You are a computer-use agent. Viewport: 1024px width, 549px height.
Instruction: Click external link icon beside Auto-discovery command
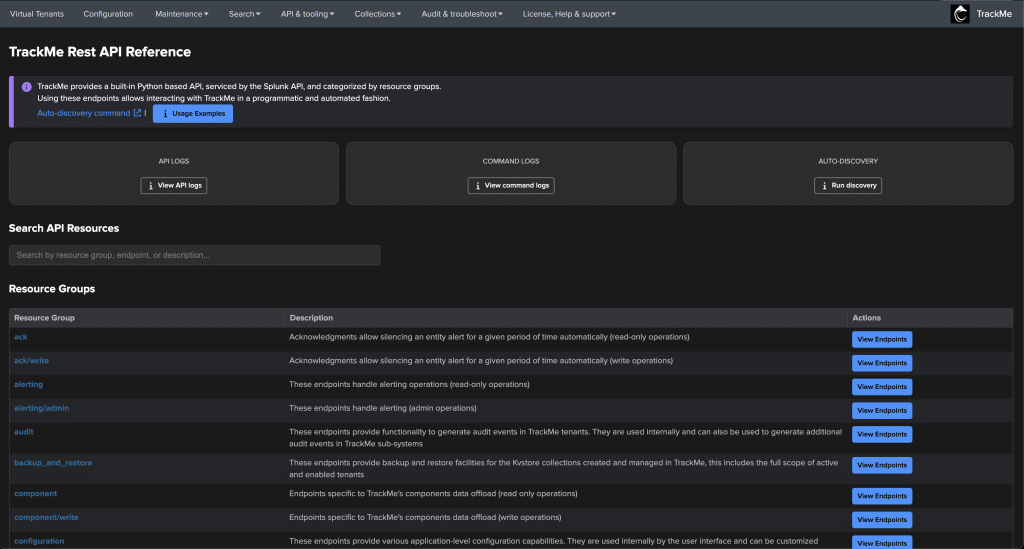[137, 113]
